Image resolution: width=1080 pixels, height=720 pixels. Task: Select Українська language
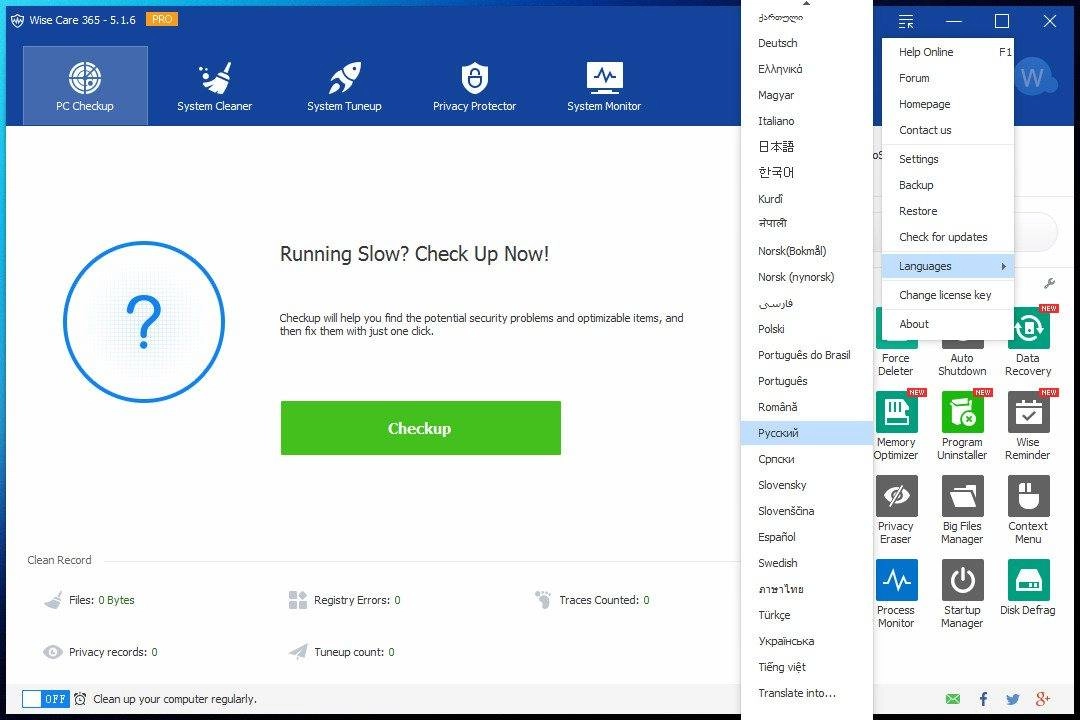pyautogui.click(x=807, y=641)
